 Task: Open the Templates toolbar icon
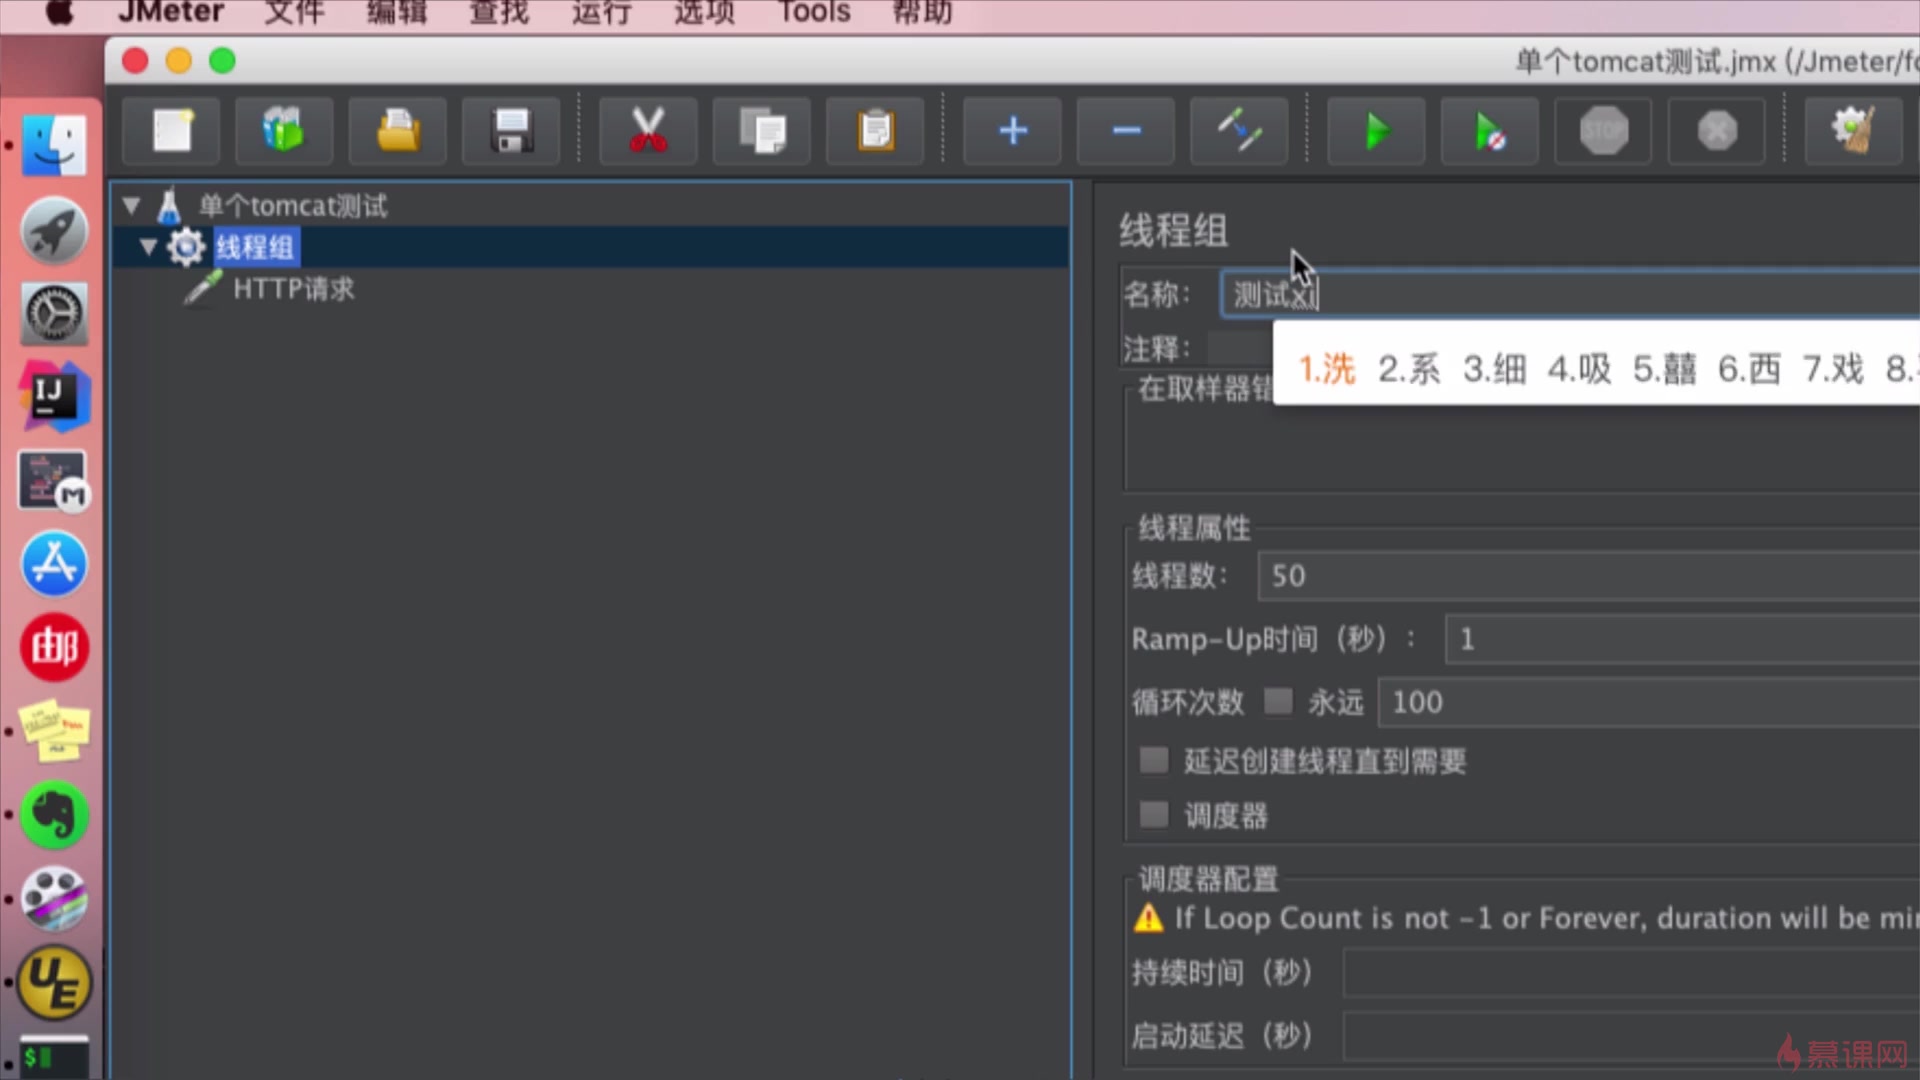(284, 131)
